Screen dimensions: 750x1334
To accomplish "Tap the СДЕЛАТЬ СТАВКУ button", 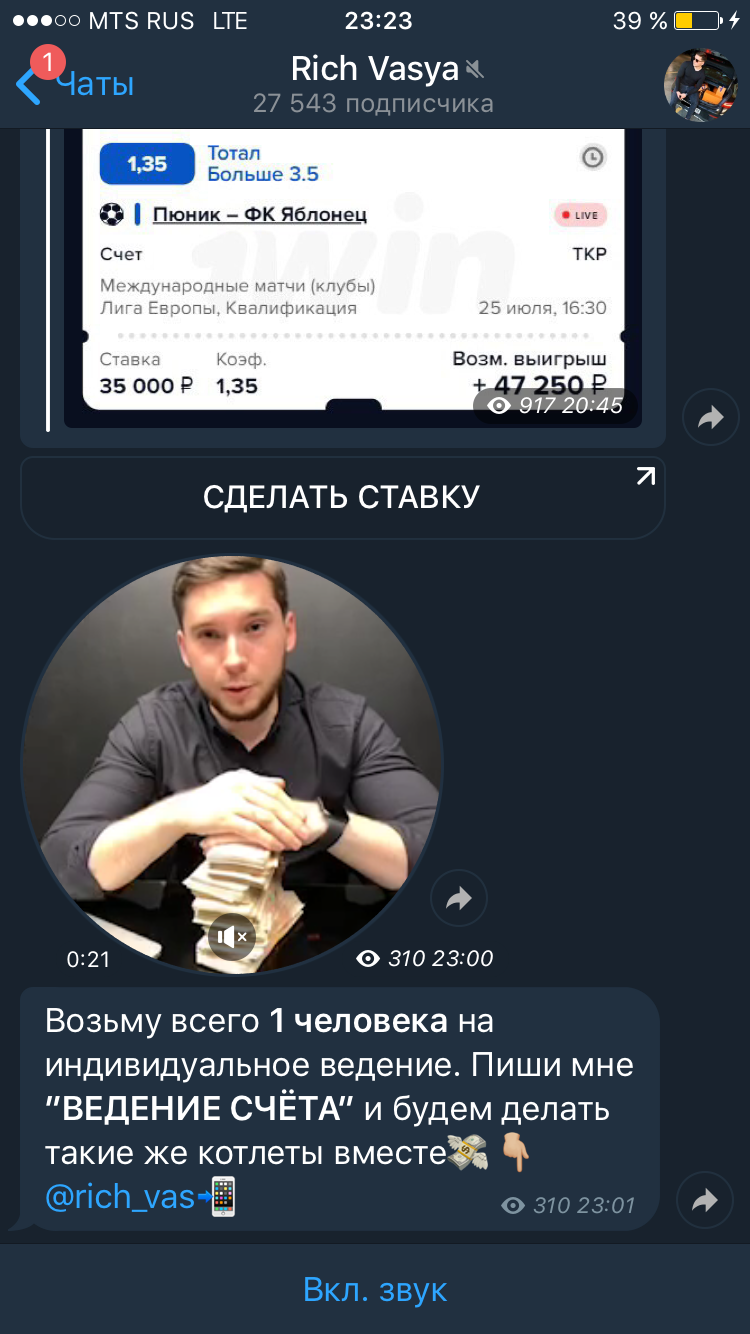I will click(342, 497).
